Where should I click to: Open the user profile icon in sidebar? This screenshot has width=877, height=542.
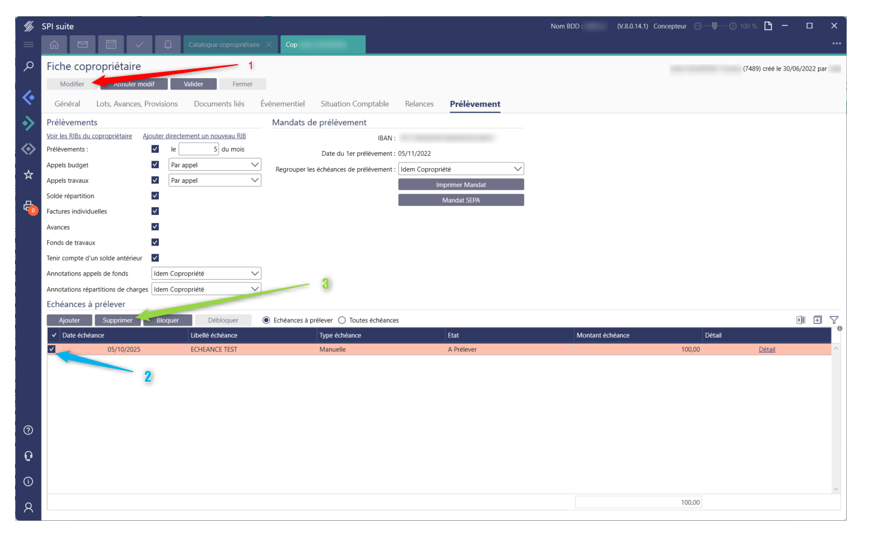point(28,507)
